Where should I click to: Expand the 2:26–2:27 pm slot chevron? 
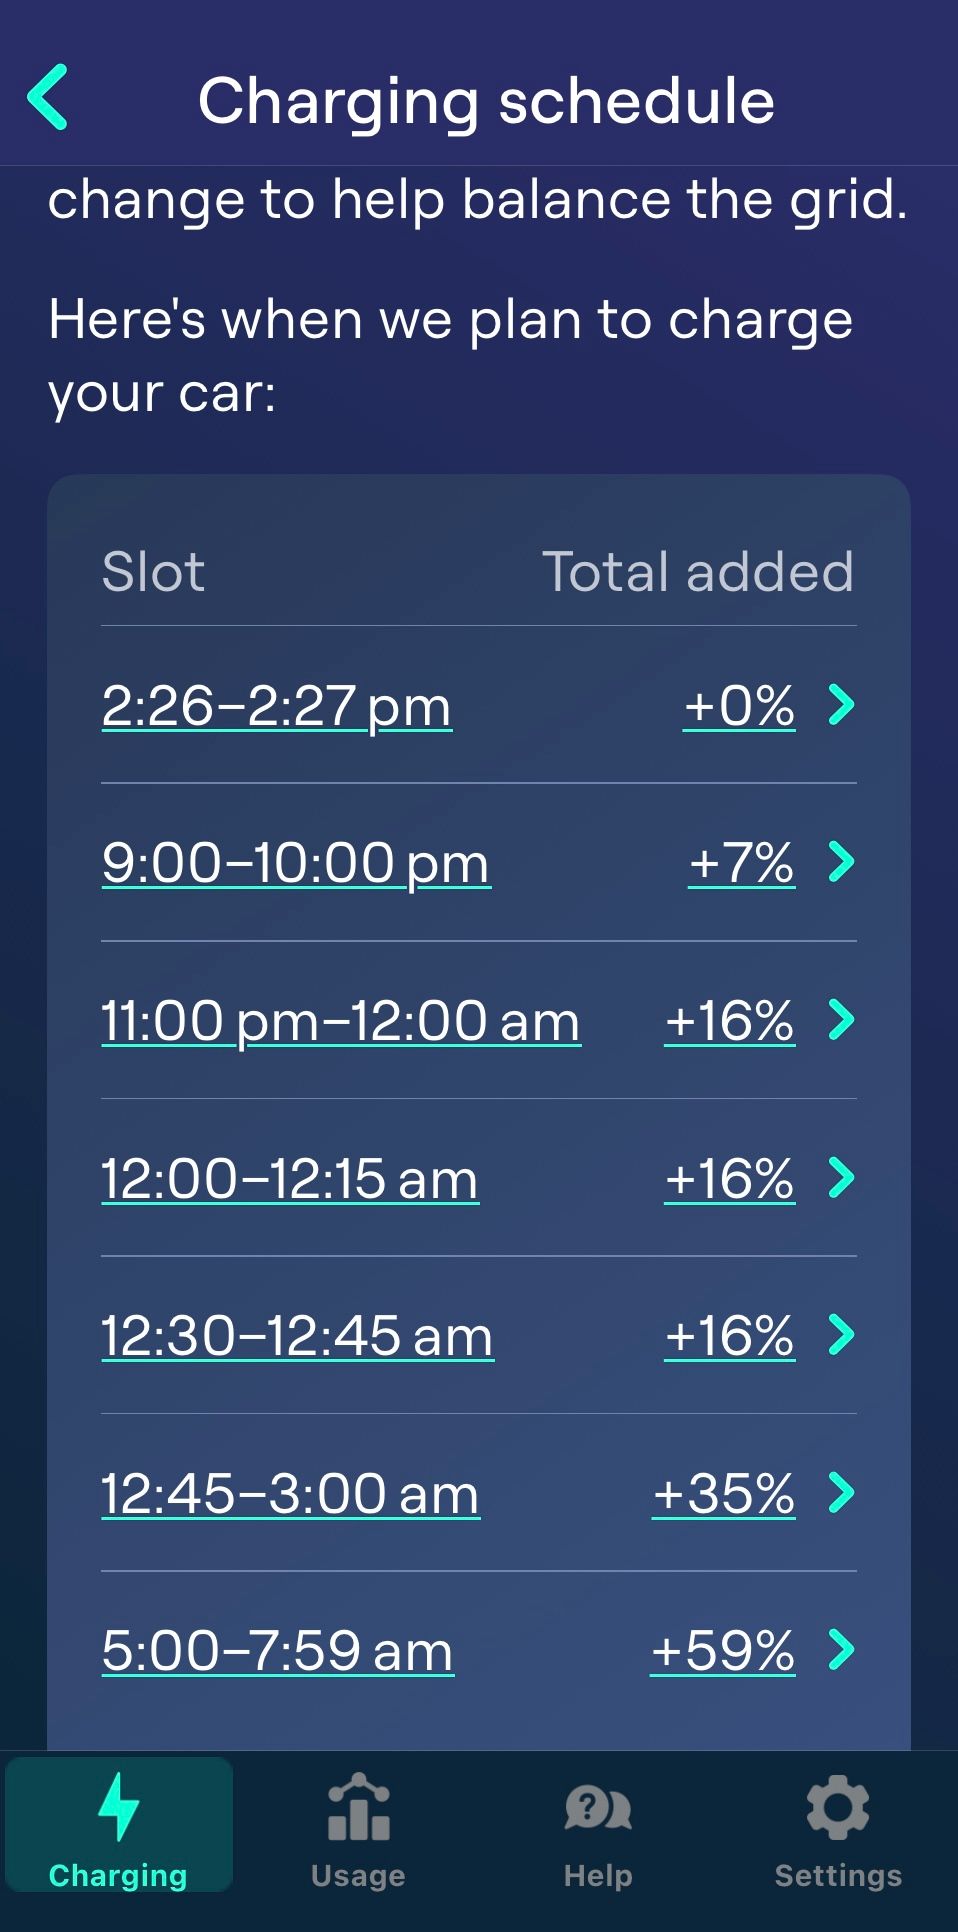point(842,705)
